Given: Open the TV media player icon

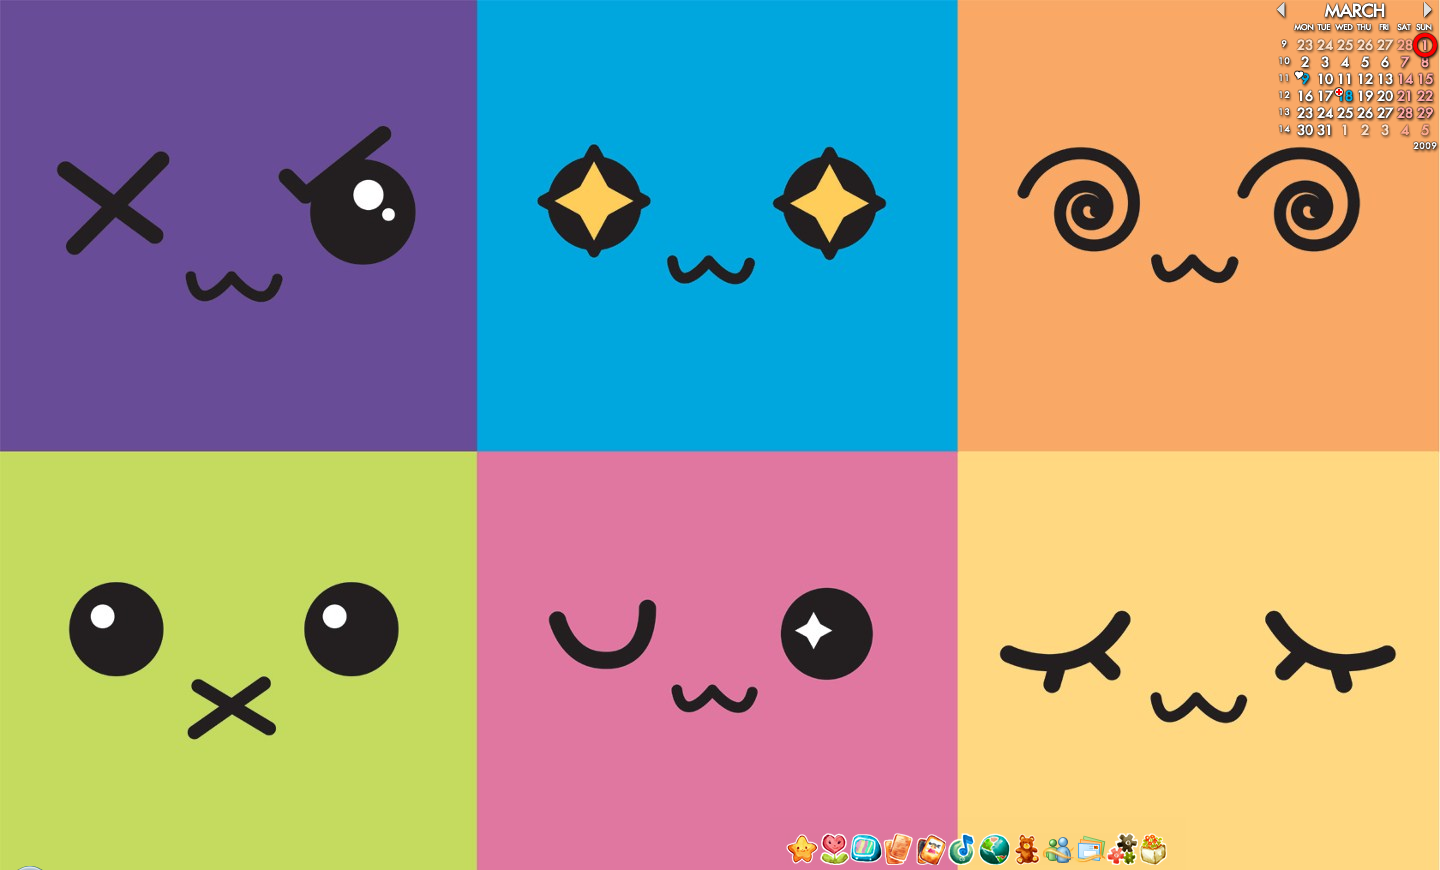Looking at the screenshot, I should pyautogui.click(x=867, y=852).
